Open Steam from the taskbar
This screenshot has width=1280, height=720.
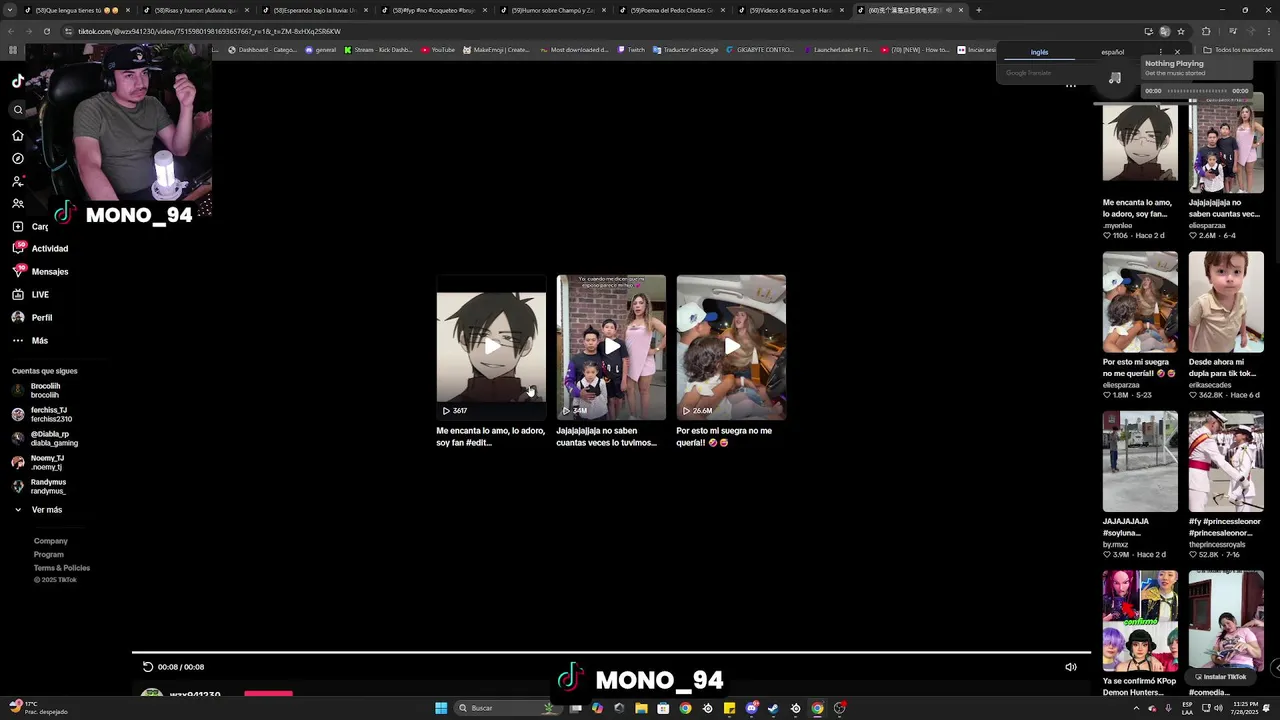coord(773,708)
